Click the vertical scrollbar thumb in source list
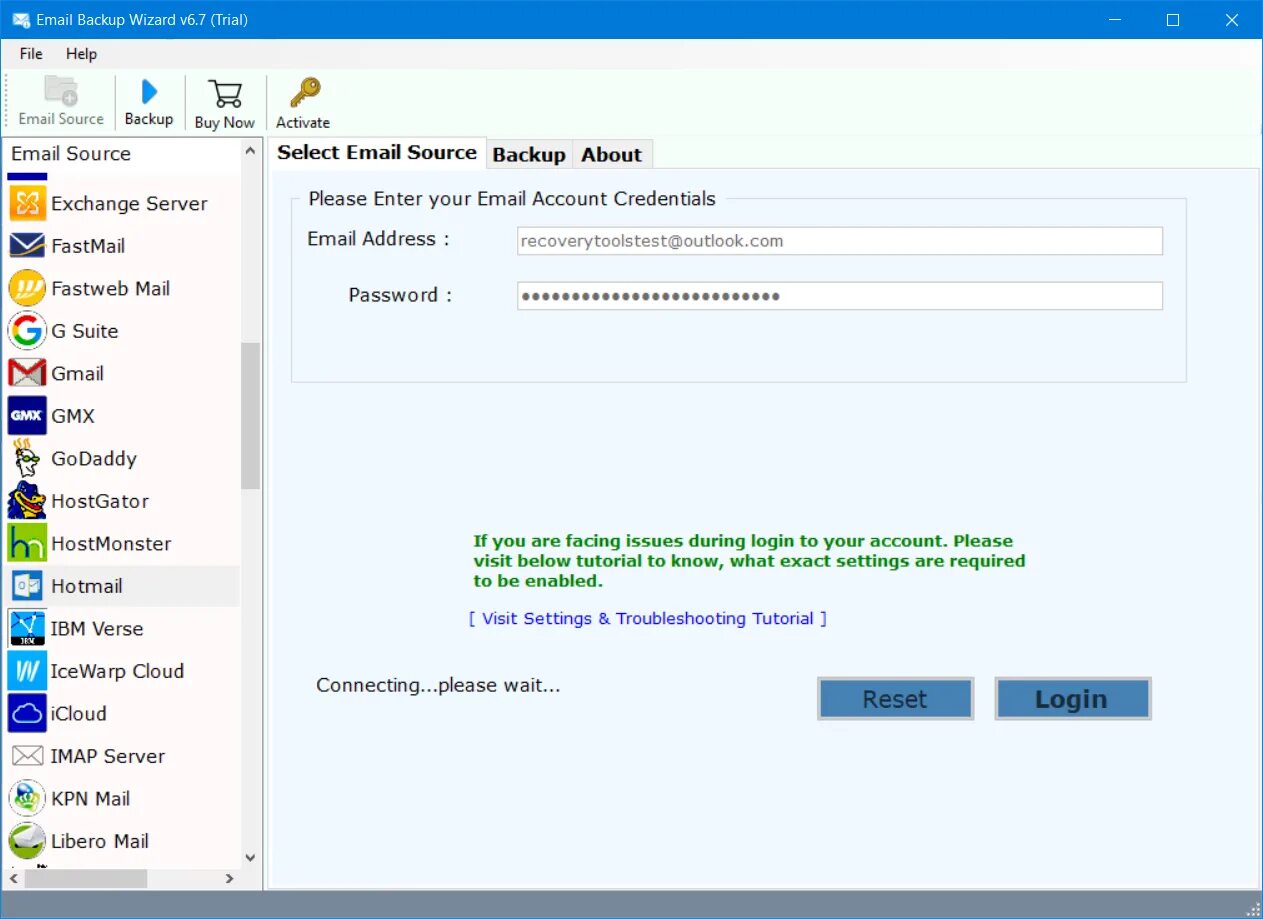This screenshot has width=1263, height=919. click(251, 415)
